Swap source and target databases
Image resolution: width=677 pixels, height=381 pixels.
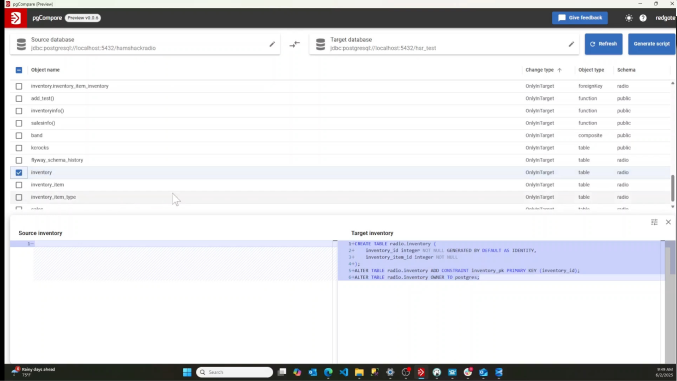click(294, 44)
